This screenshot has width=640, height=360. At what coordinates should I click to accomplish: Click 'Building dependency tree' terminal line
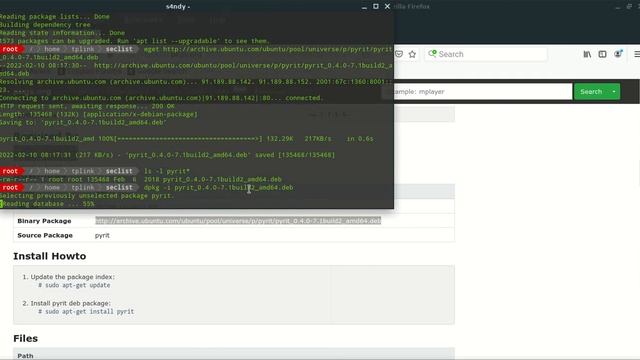[x=45, y=24]
